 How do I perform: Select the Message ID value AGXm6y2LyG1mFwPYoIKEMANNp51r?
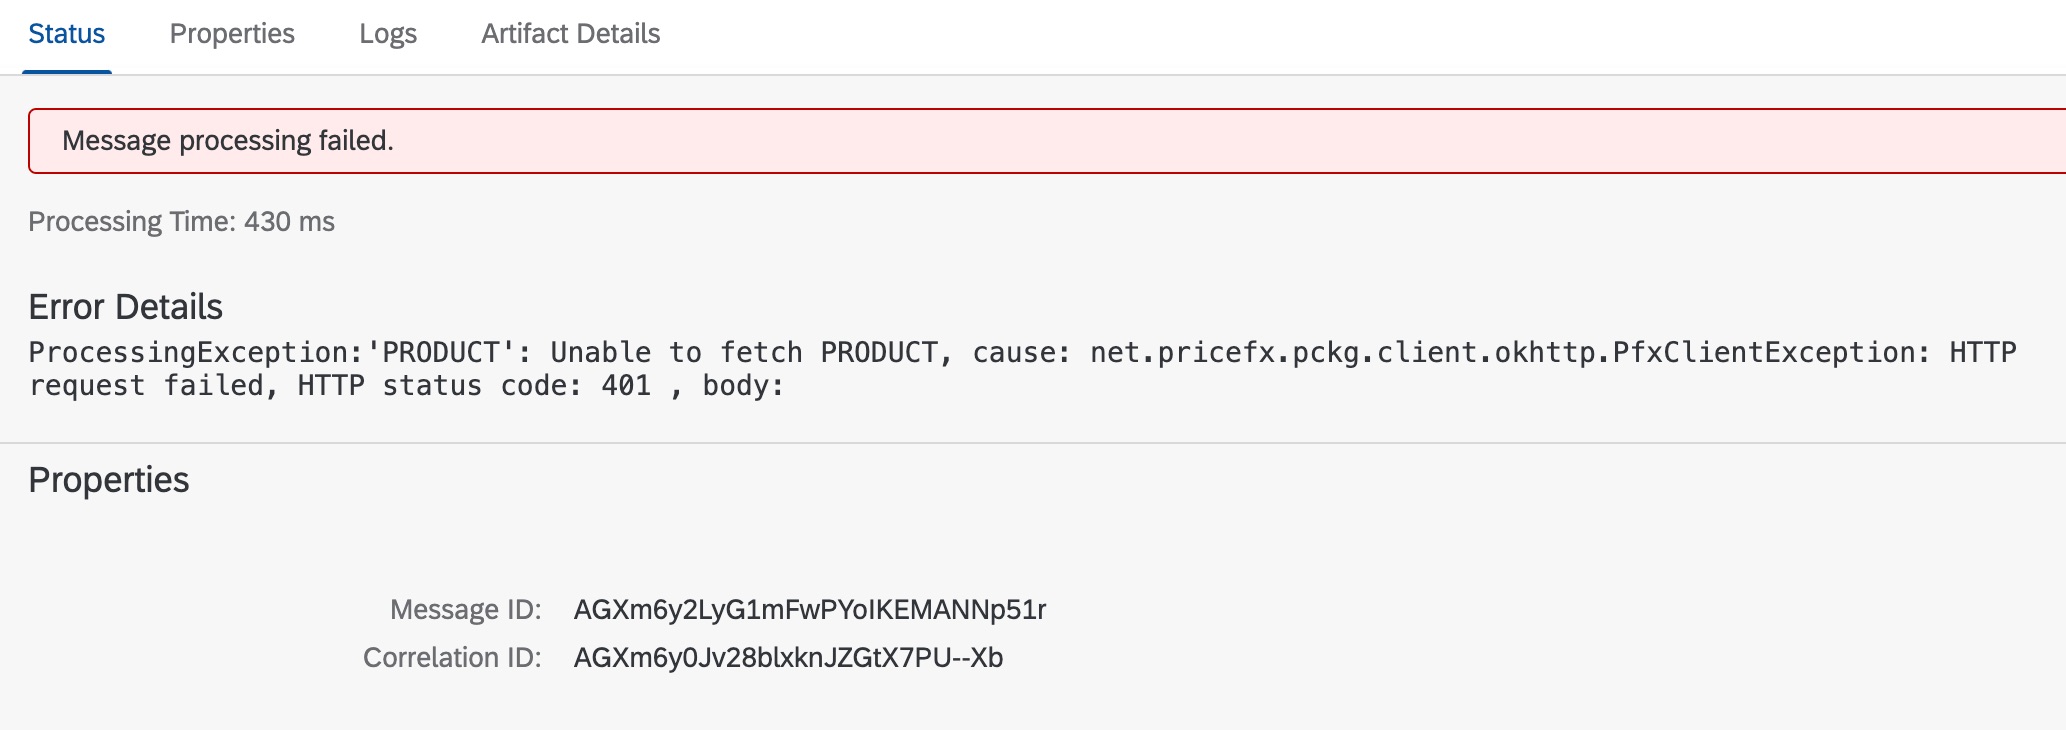point(812,609)
